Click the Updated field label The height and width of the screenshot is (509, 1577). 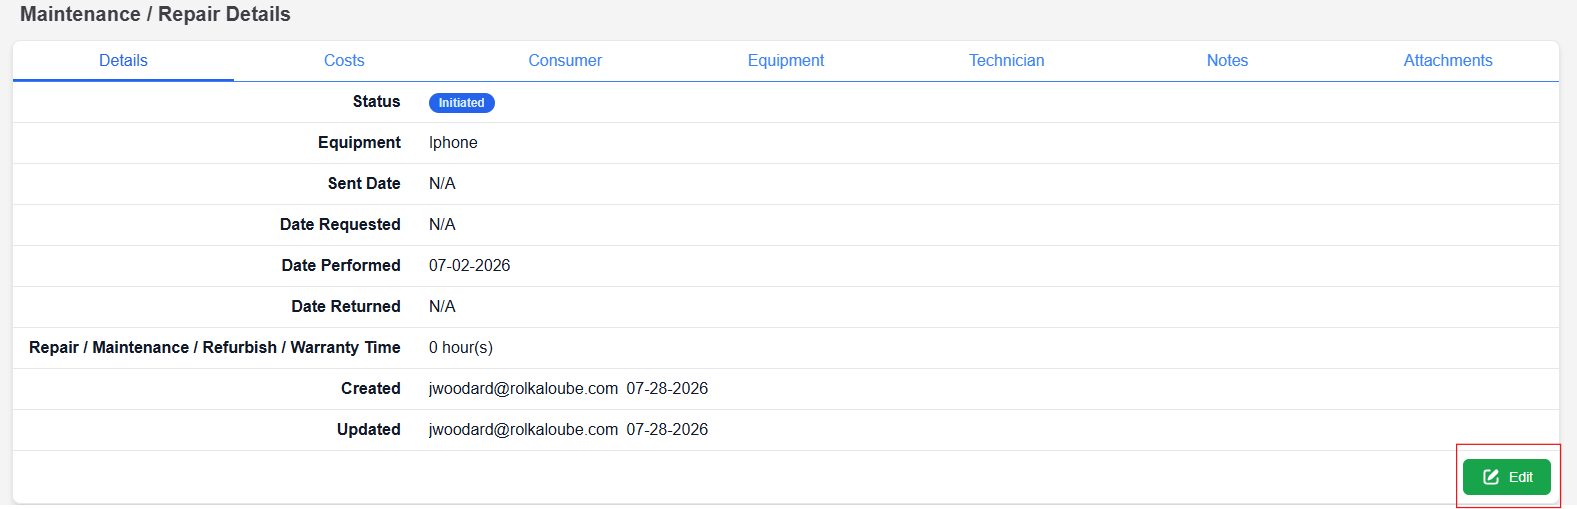point(369,429)
